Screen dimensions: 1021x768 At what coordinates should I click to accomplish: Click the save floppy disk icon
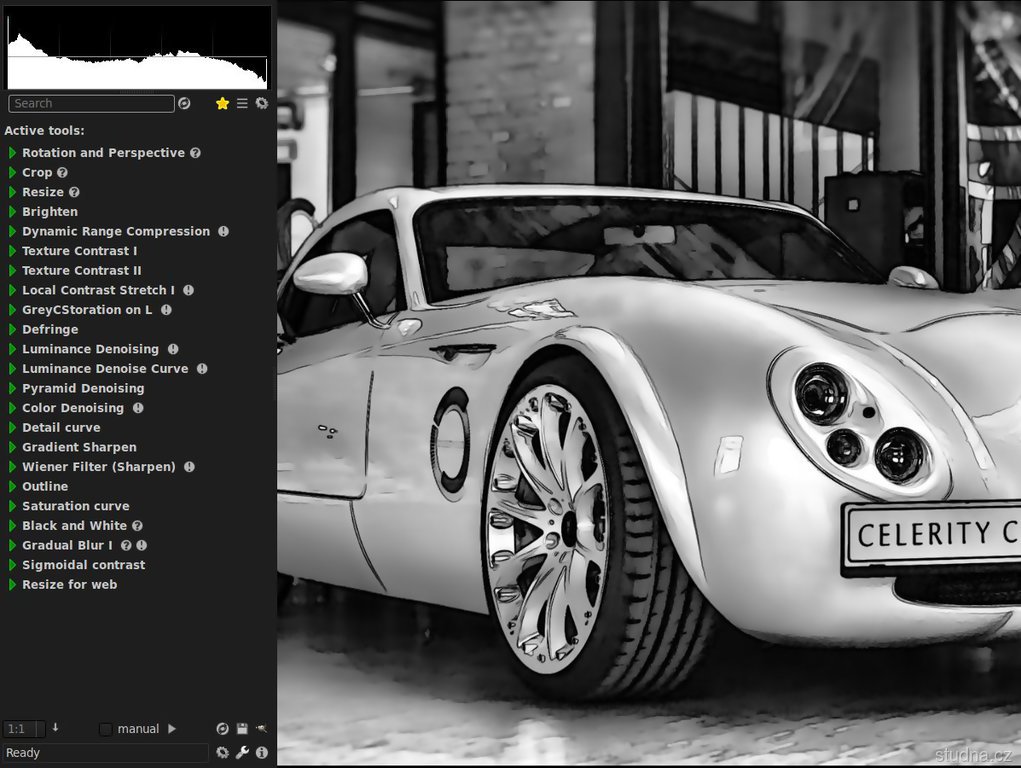coord(242,729)
